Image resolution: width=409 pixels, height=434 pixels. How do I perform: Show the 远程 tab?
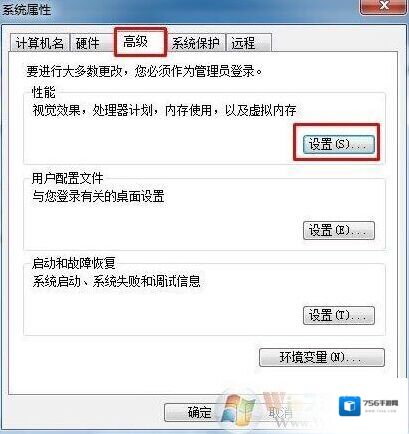249,43
